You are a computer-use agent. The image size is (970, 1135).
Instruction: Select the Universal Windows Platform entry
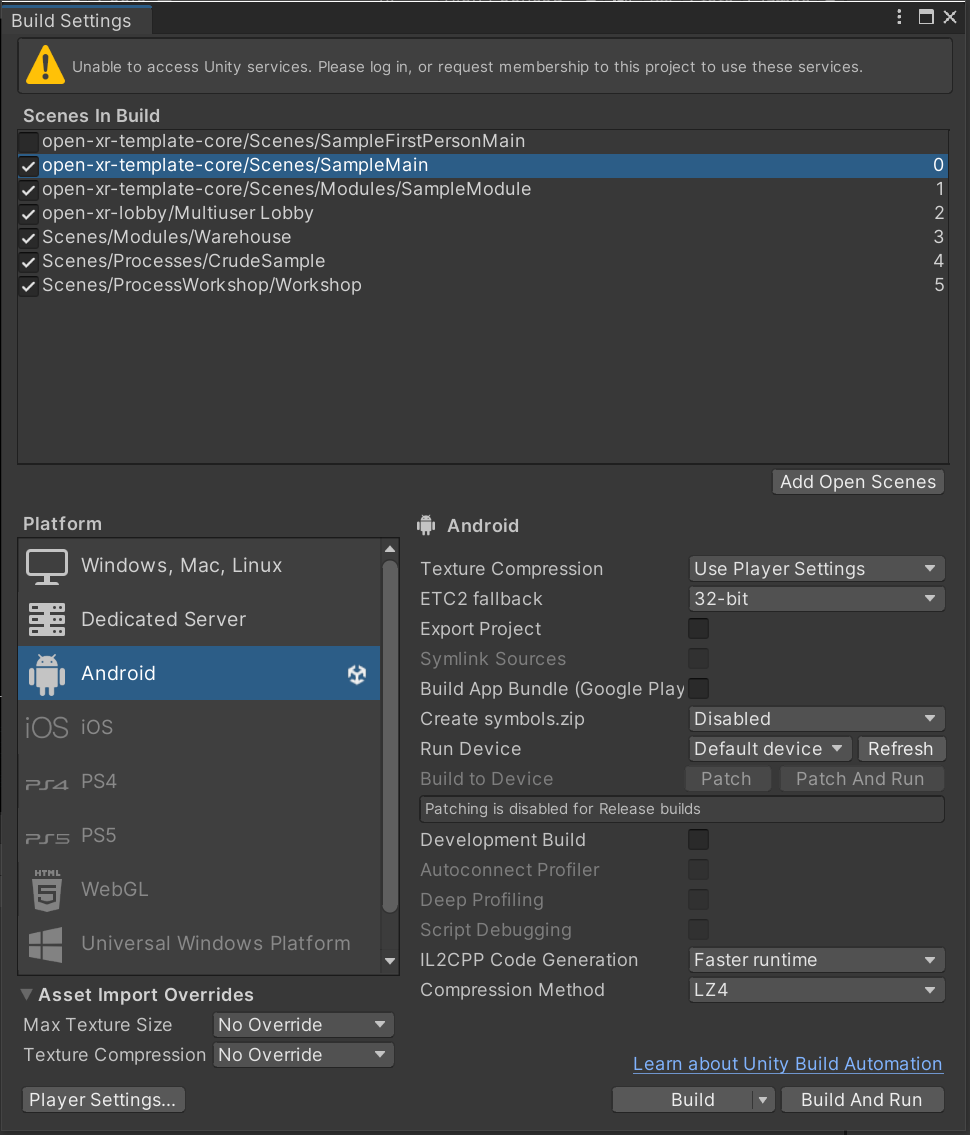[199, 944]
